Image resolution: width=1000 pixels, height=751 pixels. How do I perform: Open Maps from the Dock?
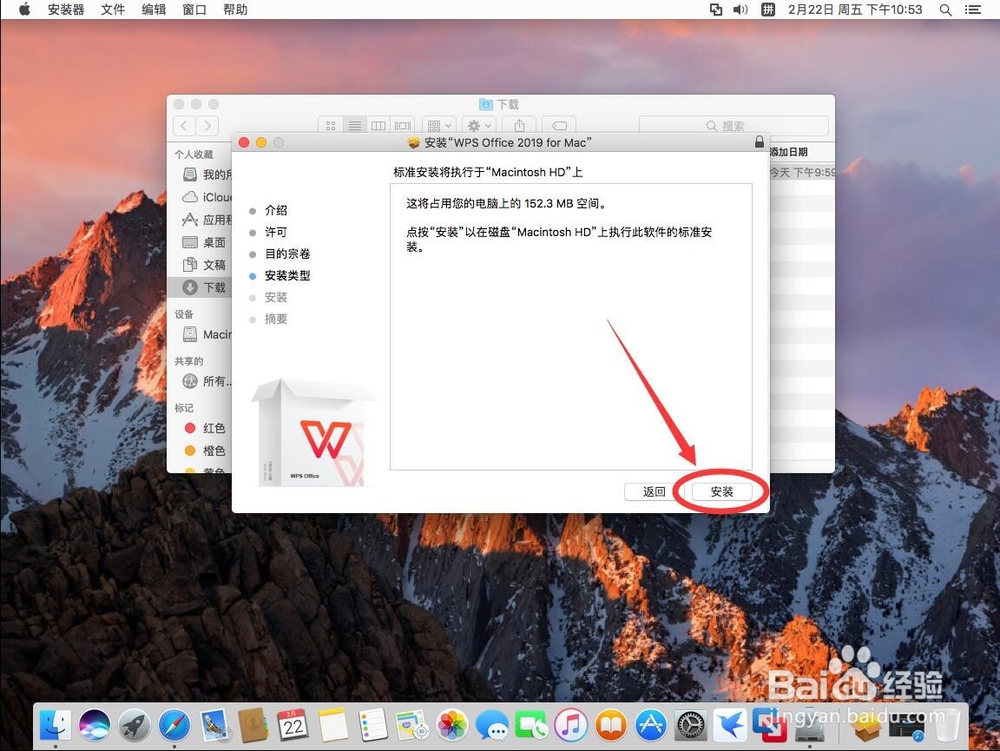(x=412, y=725)
